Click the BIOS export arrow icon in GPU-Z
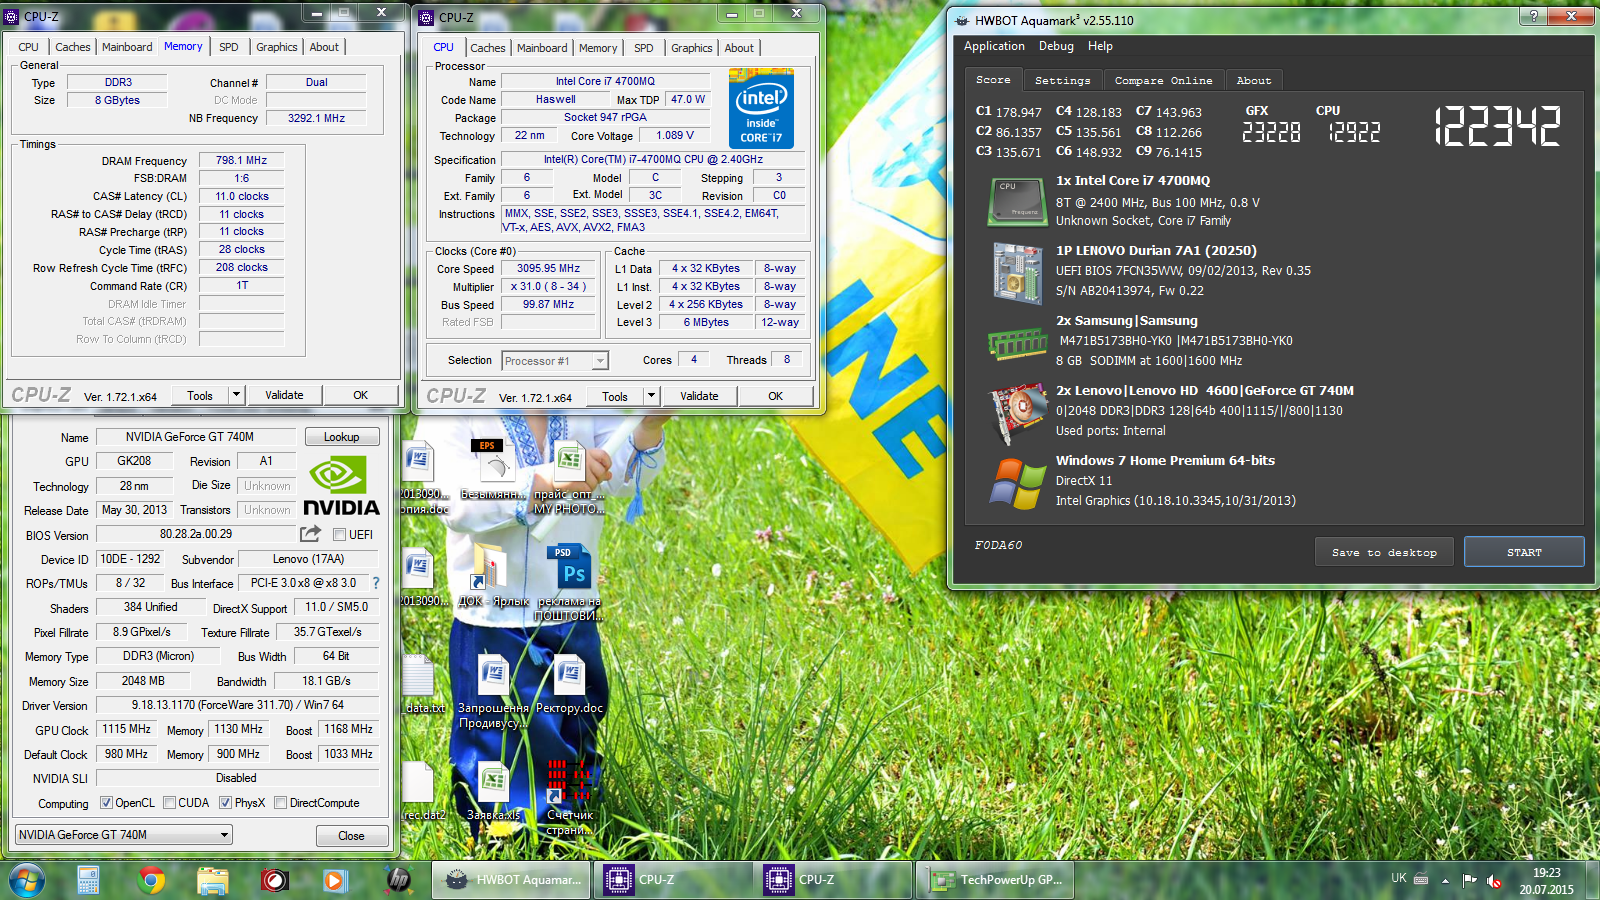Screen dimensions: 1600x900 (310, 534)
